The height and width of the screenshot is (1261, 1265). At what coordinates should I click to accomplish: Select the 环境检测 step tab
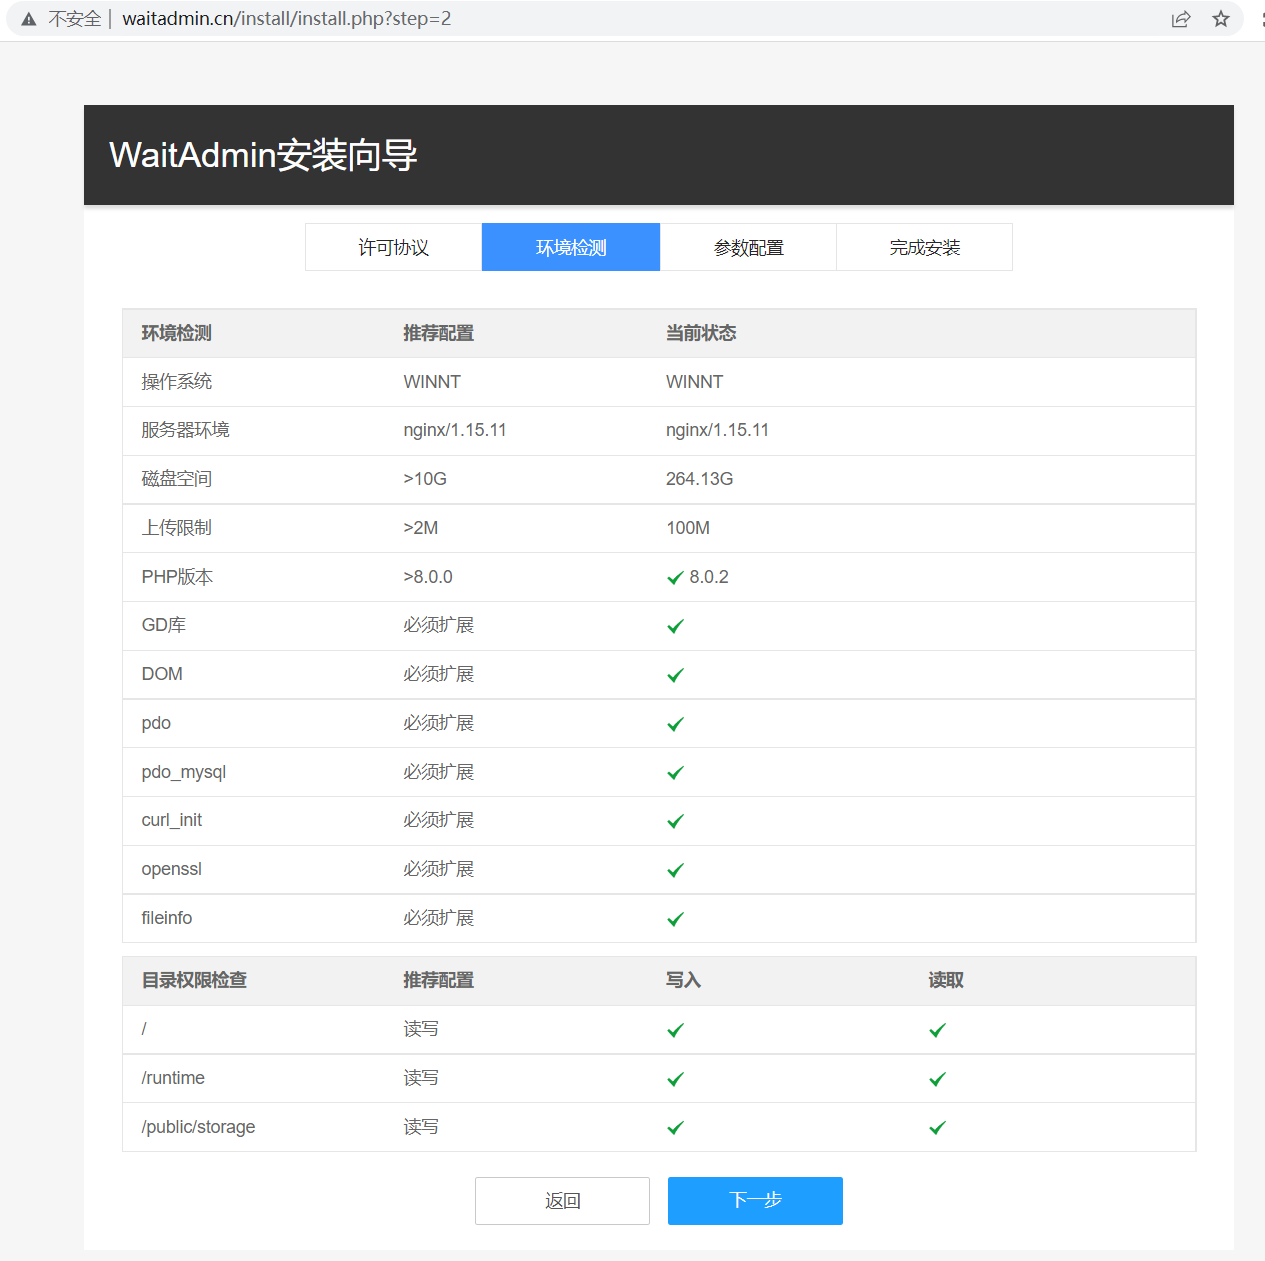tap(571, 247)
